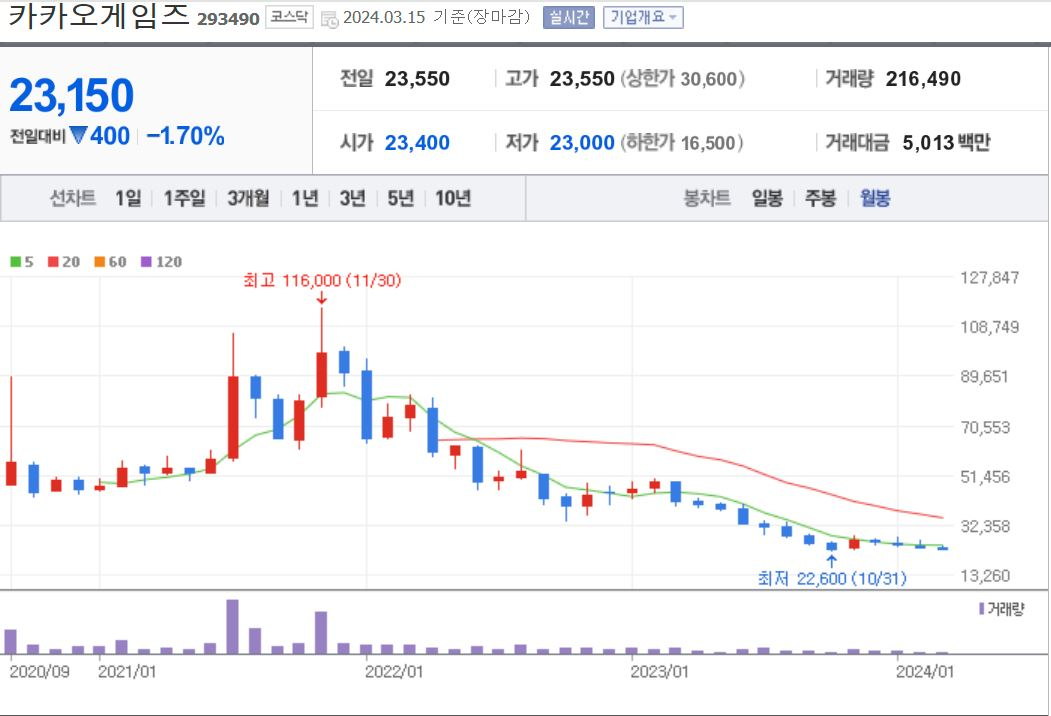This screenshot has height=716, width=1051.
Task: Click the 고가 value 23,550
Action: (582, 79)
